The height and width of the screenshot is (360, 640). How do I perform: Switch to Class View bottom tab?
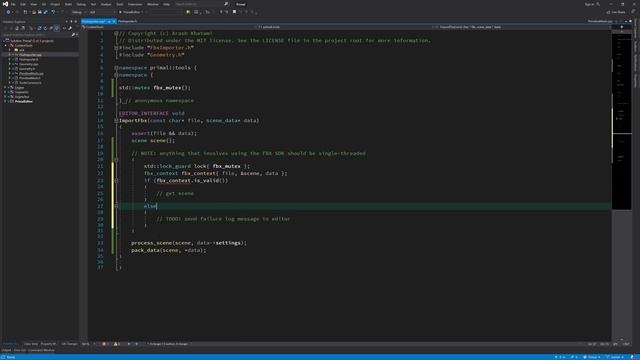point(31,344)
